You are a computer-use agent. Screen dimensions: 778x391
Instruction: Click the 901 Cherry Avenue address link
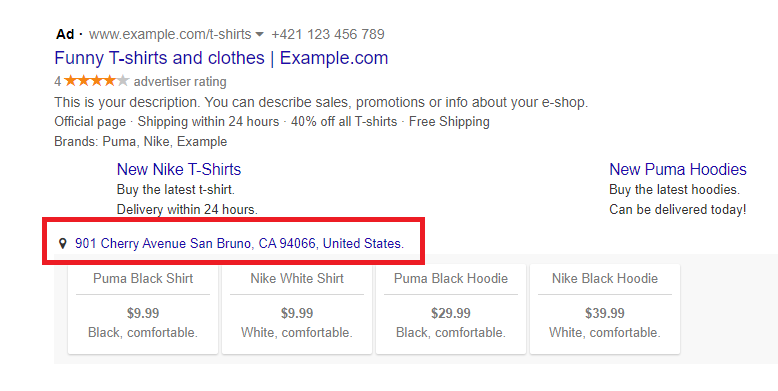tap(240, 243)
